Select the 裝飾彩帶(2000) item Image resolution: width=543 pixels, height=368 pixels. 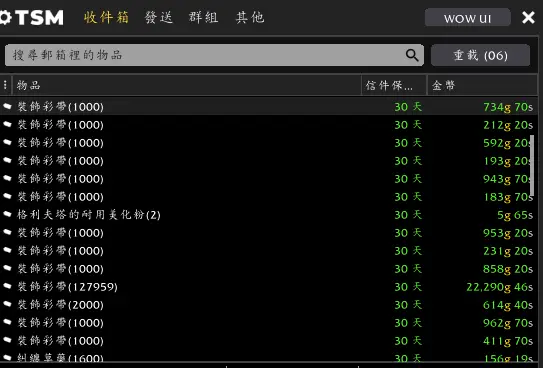[x=61, y=305]
